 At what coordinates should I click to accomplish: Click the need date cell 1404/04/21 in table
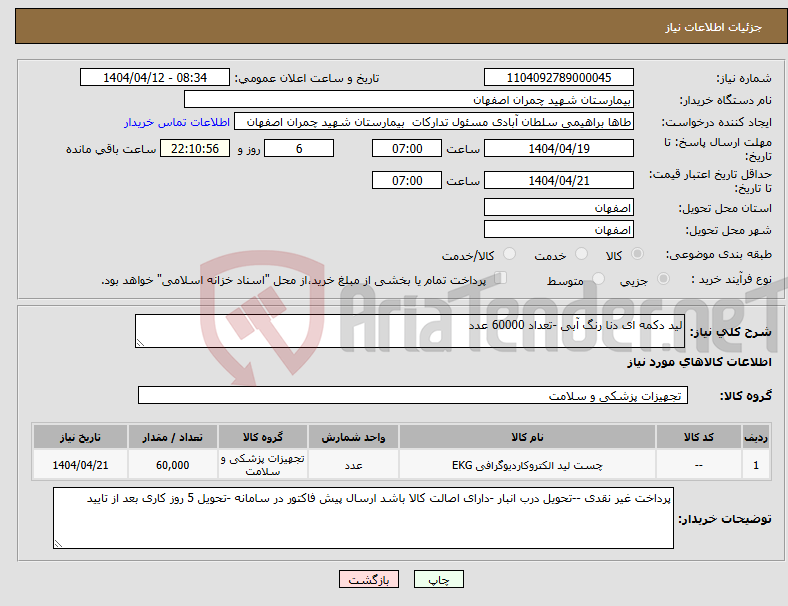tap(80, 465)
